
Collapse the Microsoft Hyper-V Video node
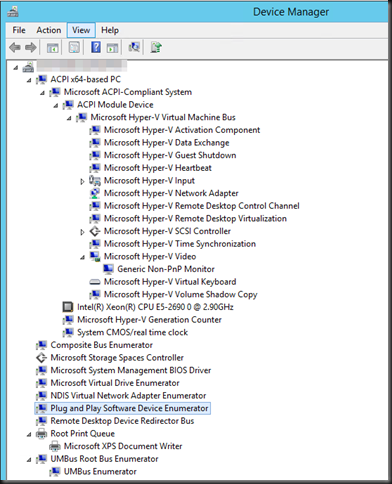(x=82, y=257)
